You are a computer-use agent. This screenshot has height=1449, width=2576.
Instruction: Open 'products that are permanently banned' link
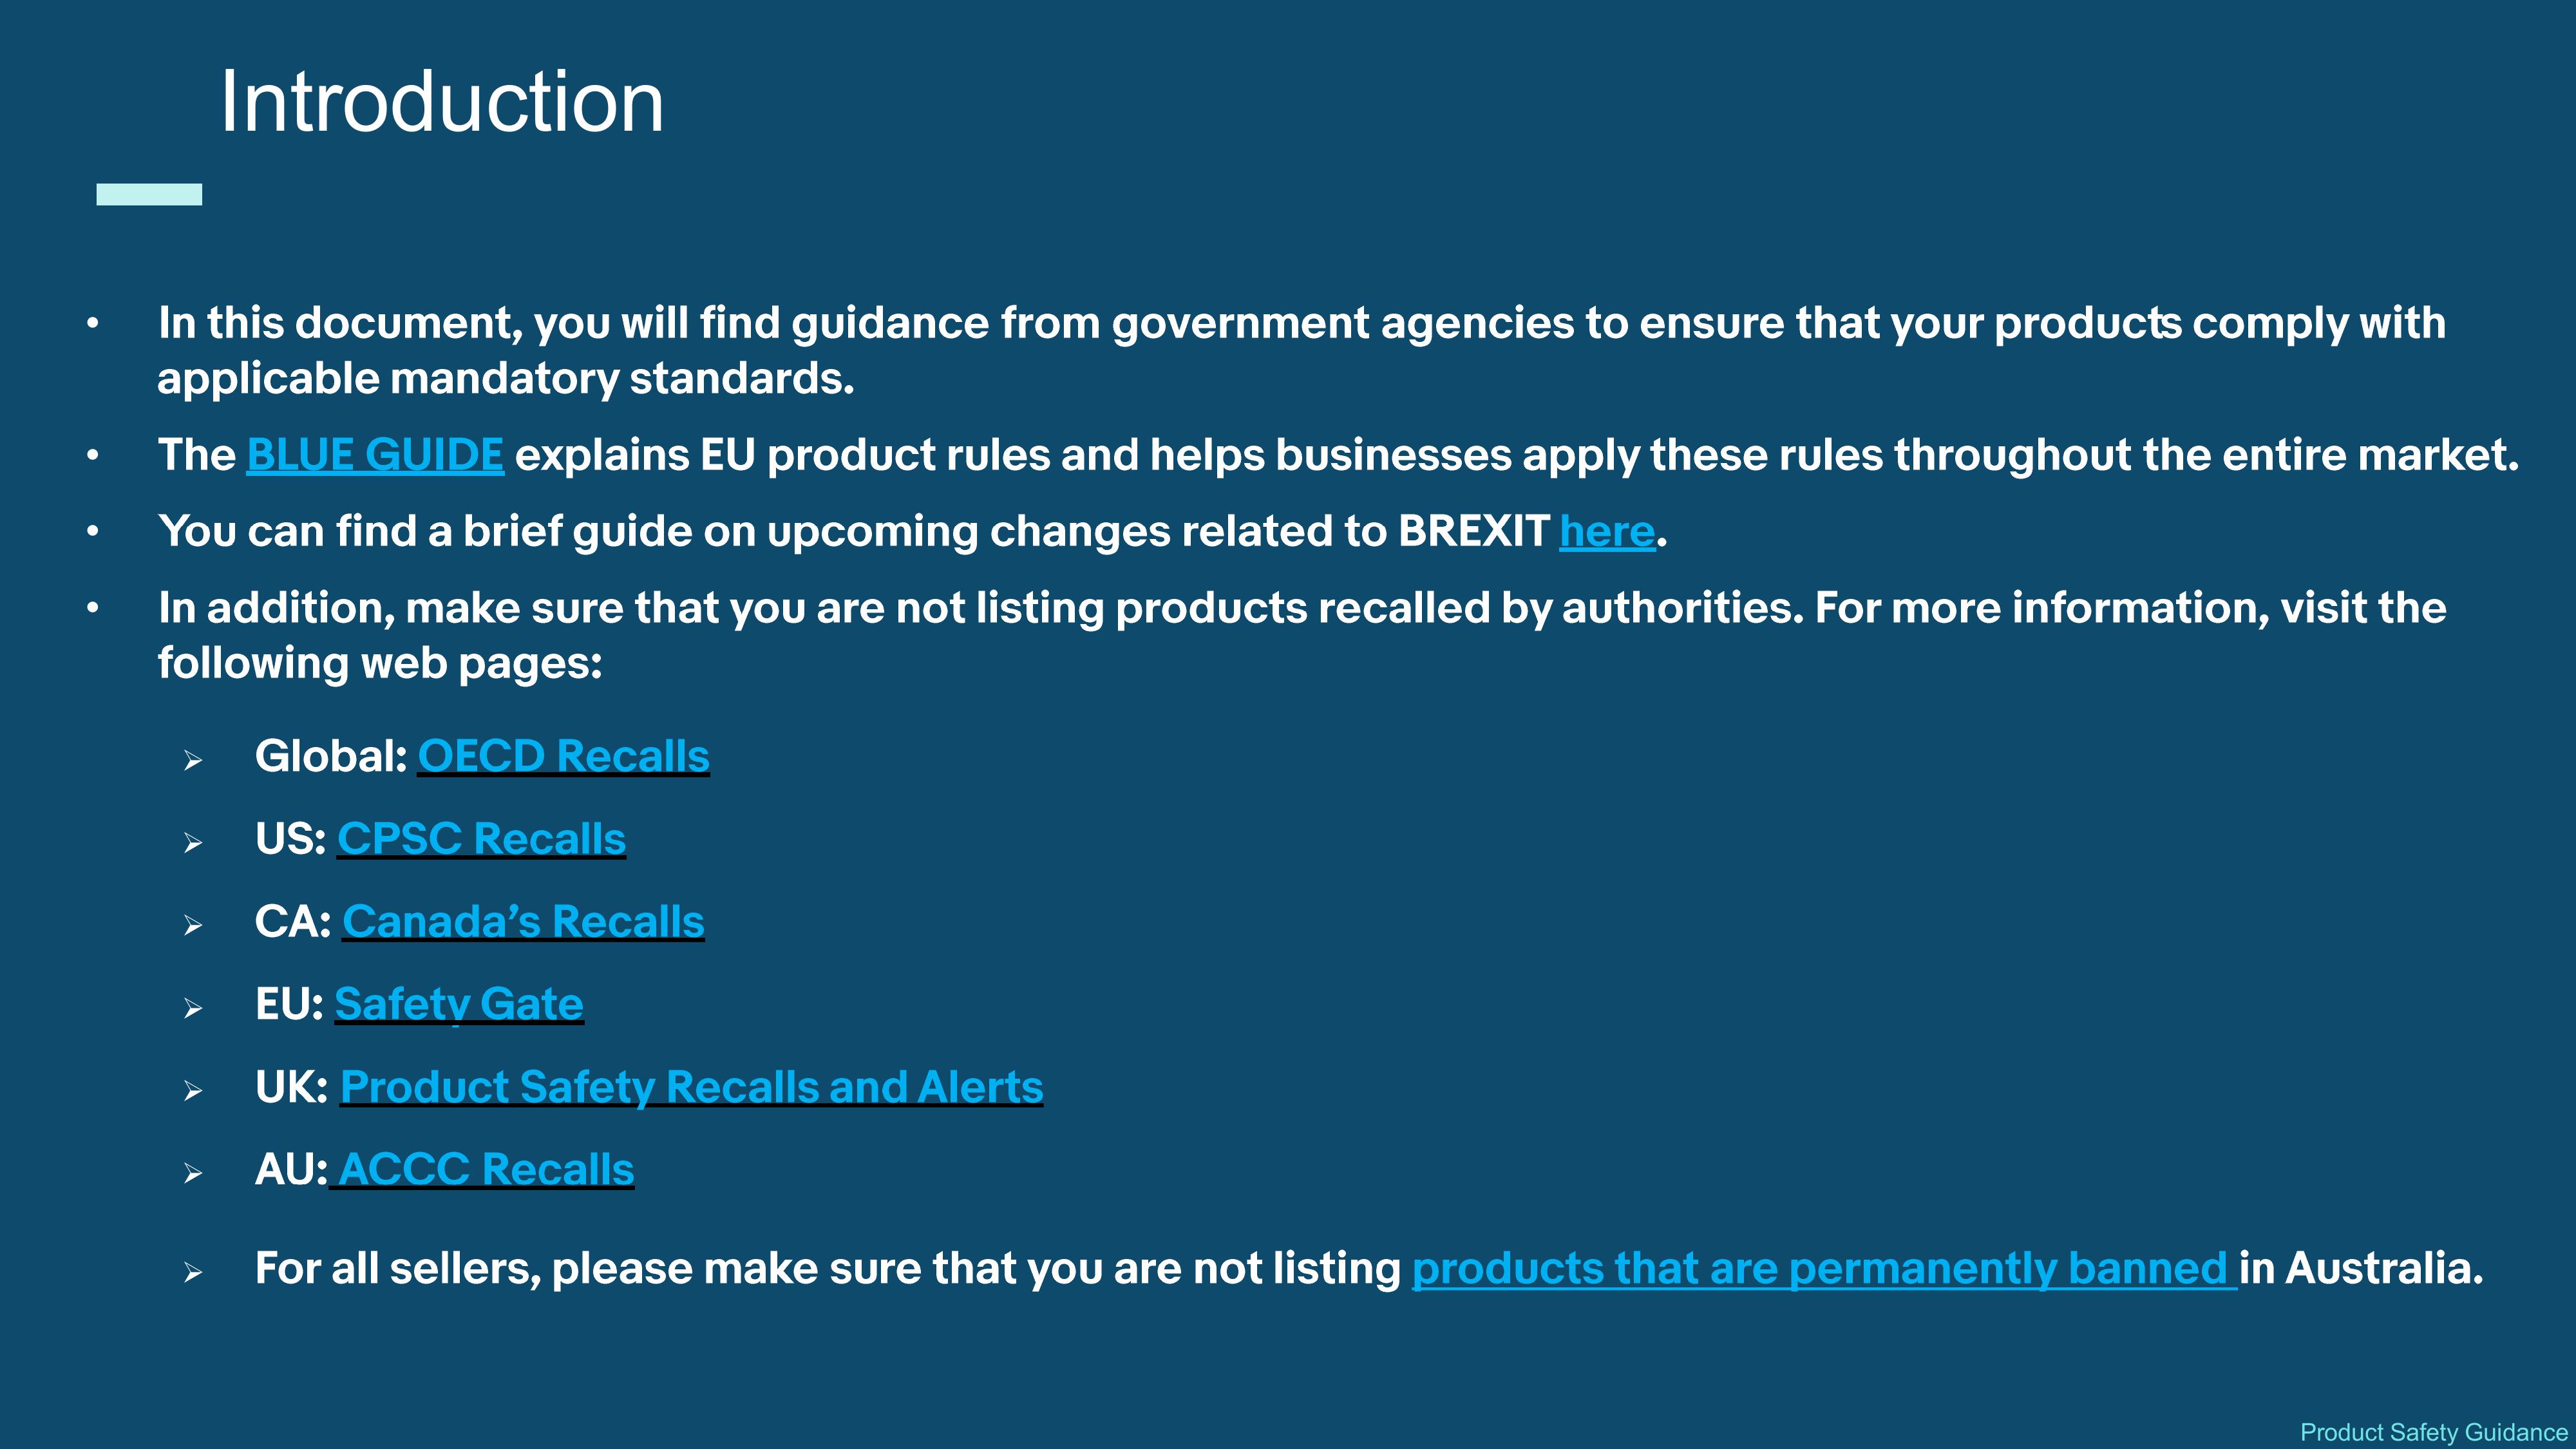(x=1822, y=1268)
